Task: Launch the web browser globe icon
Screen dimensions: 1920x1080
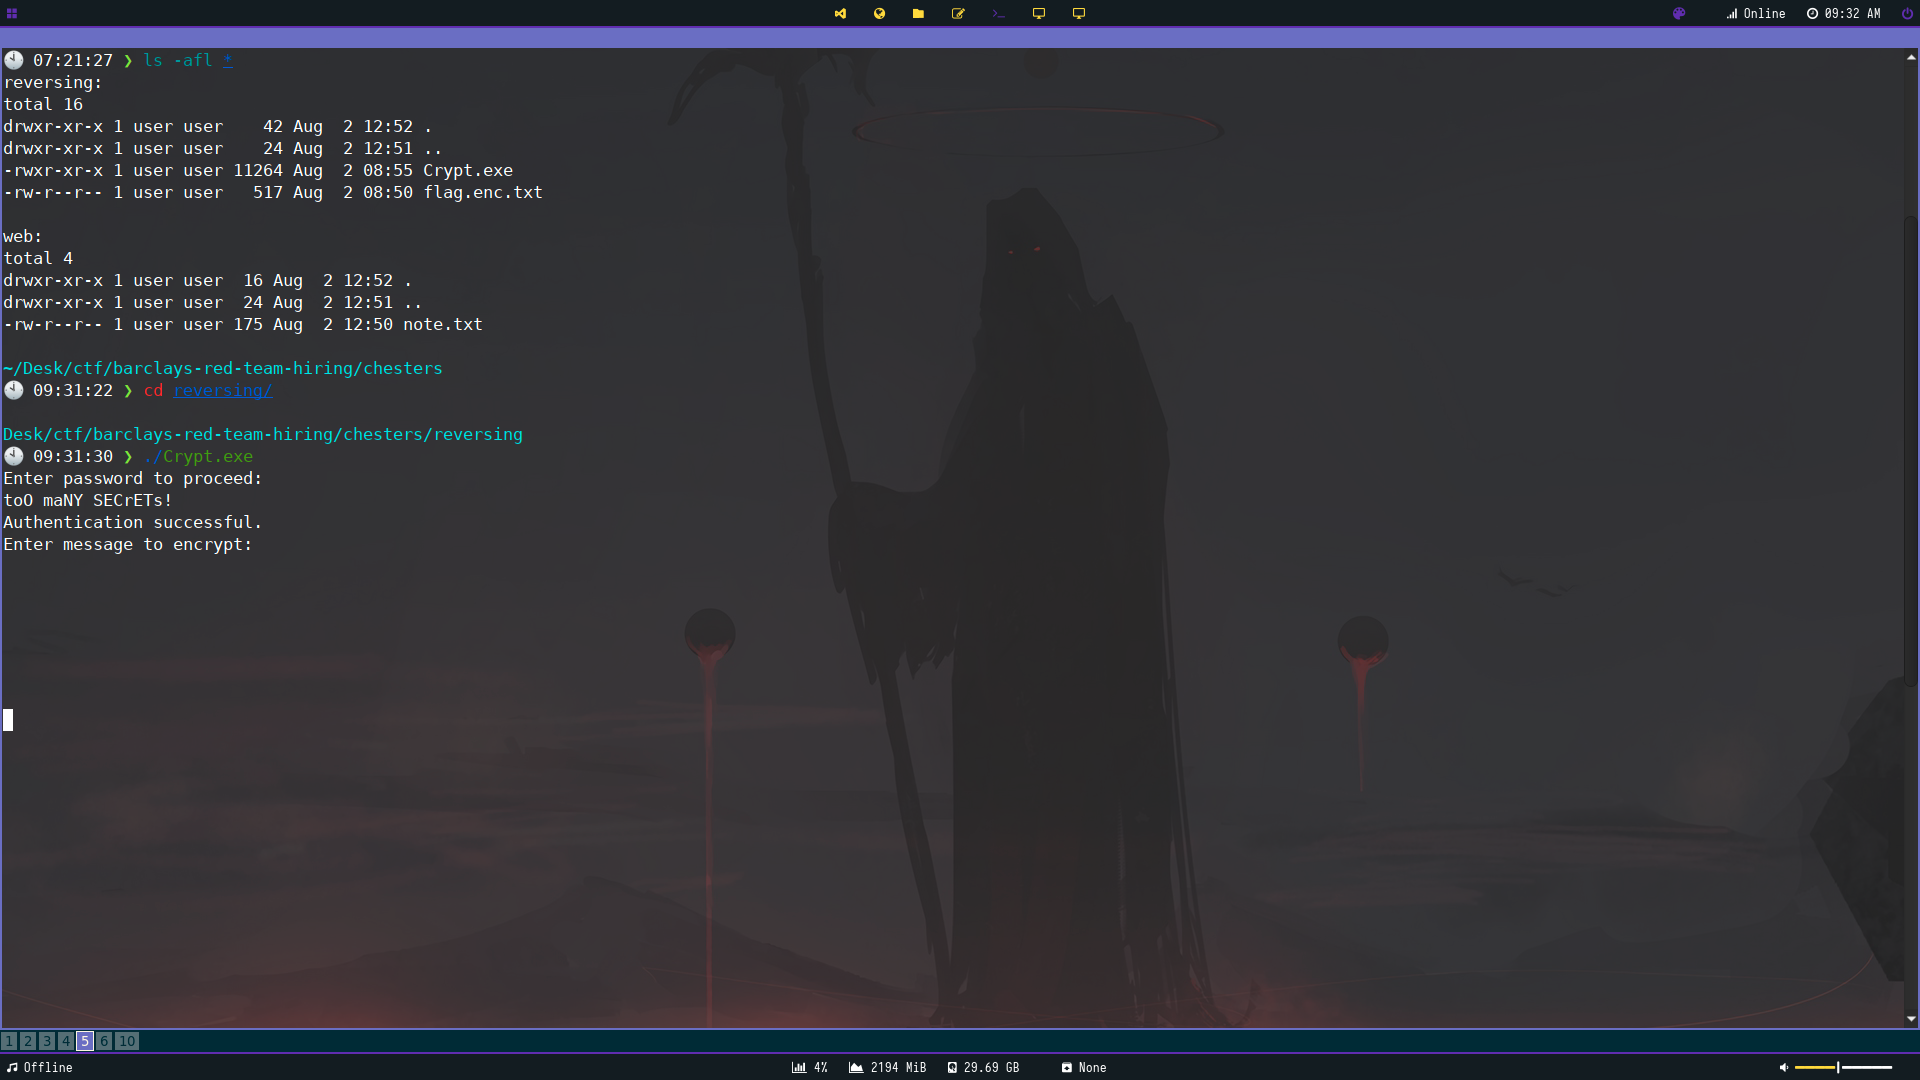Action: pos(879,14)
